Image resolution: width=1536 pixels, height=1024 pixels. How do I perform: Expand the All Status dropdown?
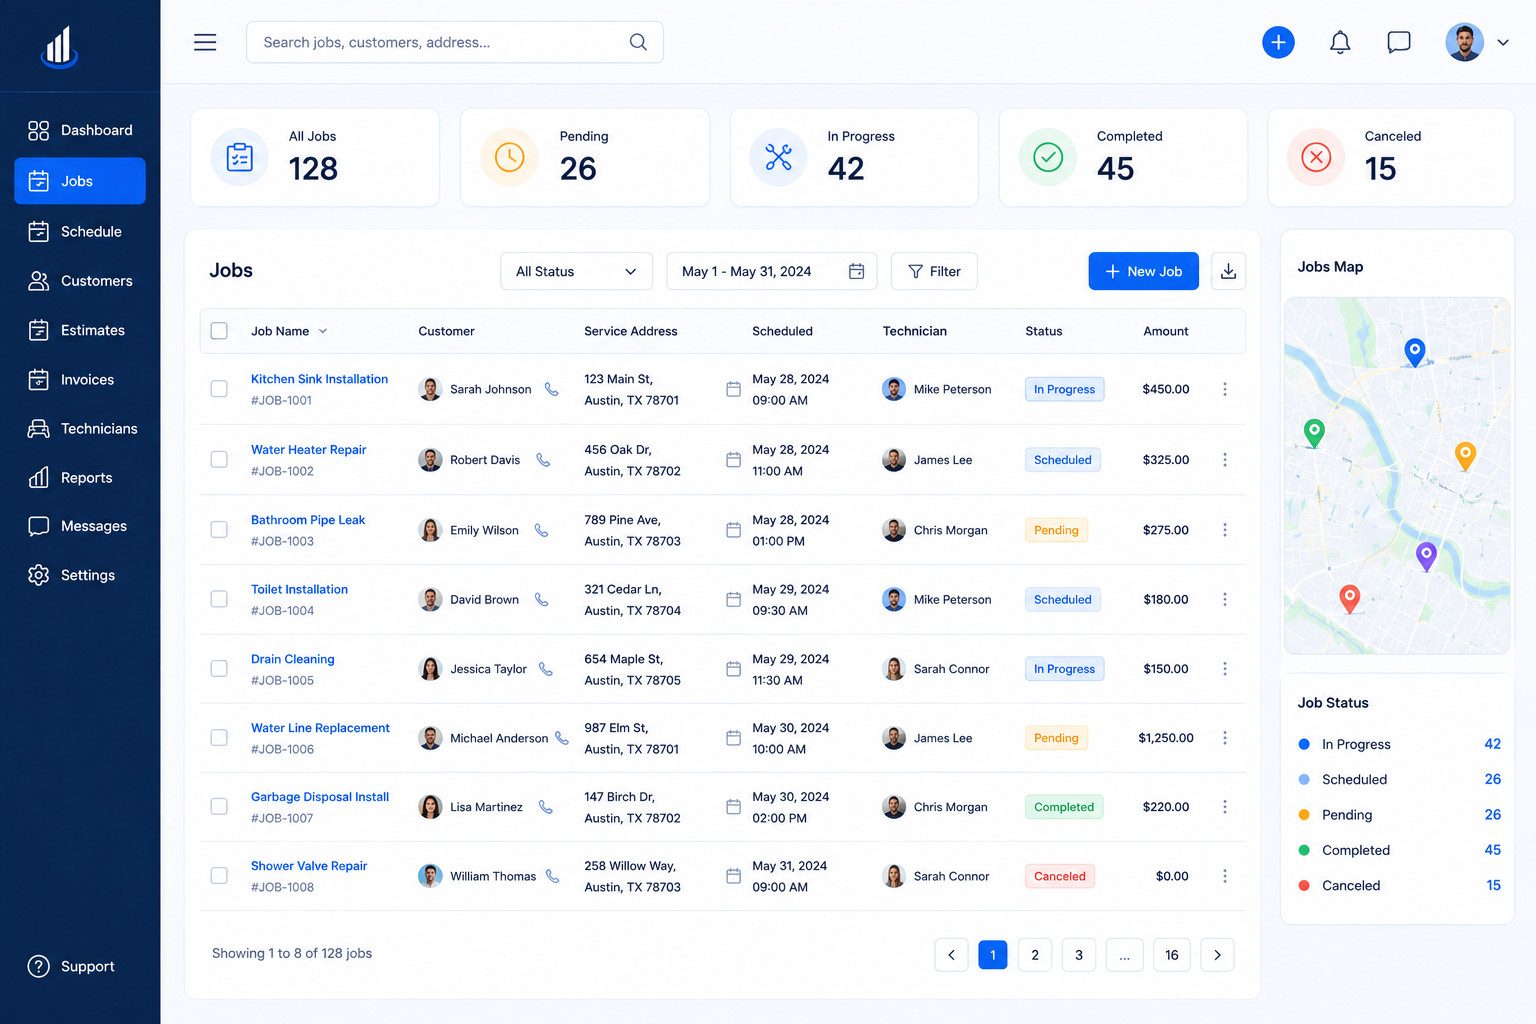tap(576, 271)
